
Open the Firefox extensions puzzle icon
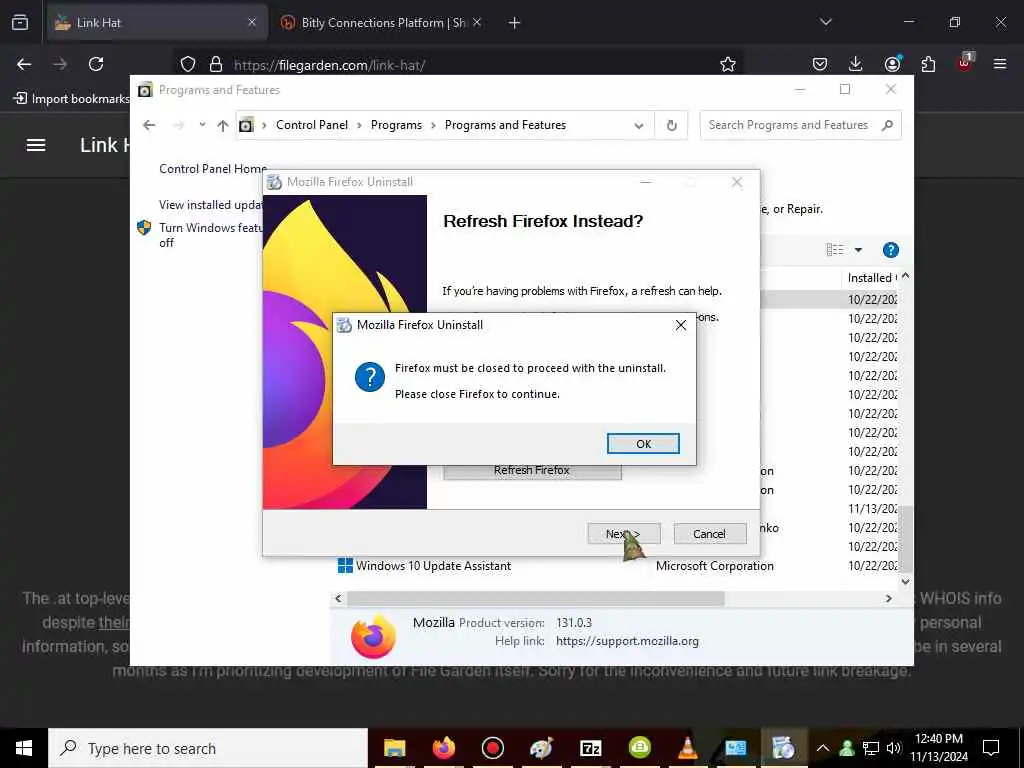tap(928, 64)
